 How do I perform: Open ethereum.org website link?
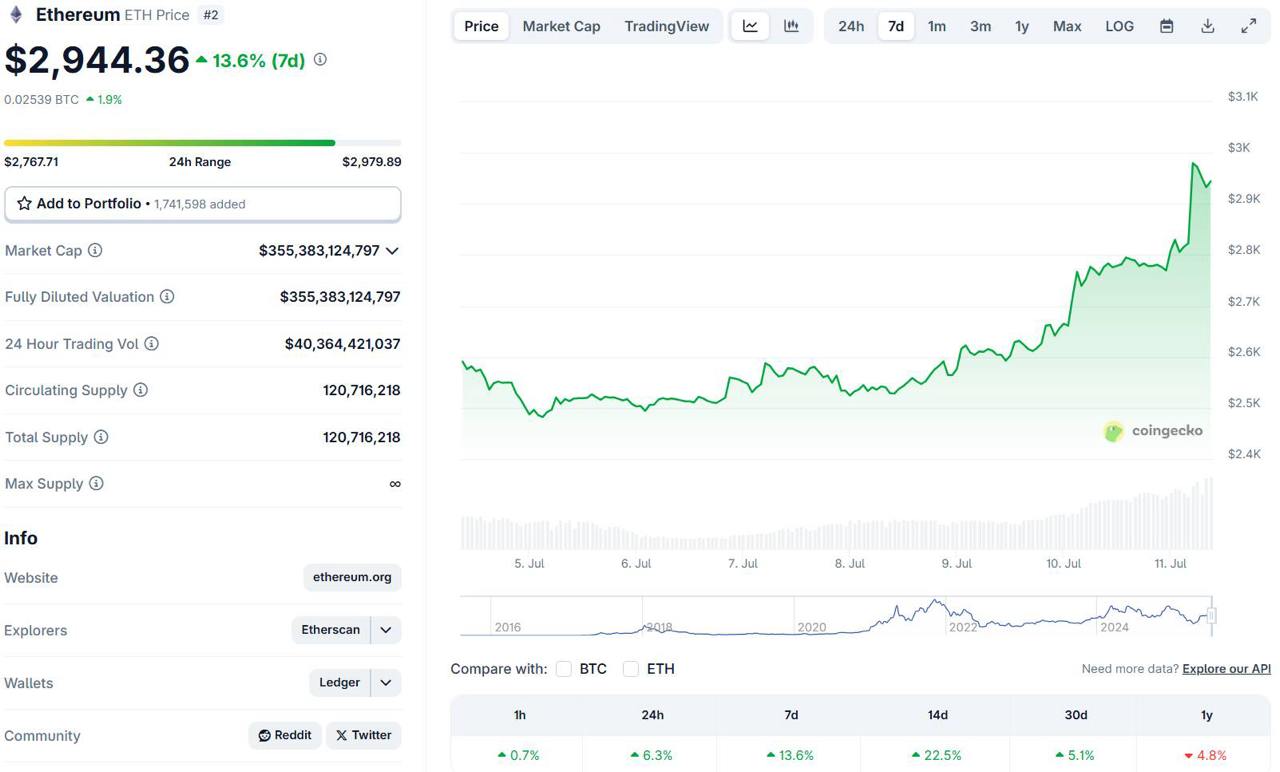pos(352,577)
